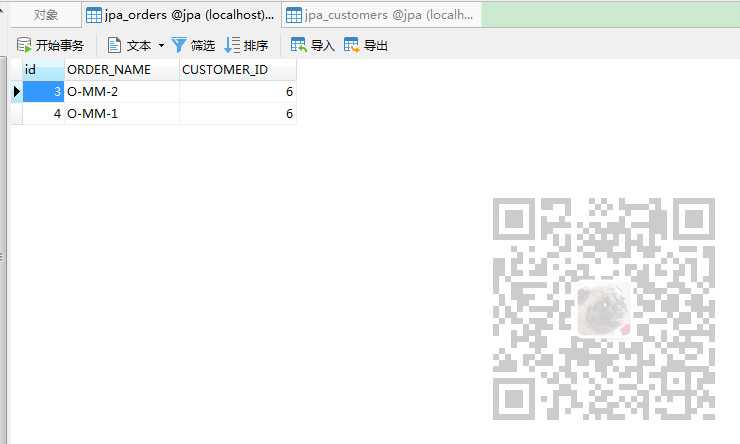Click CUSTOMER_ID cell in the O-MM-2 row
The image size is (740, 444).
tap(238, 92)
